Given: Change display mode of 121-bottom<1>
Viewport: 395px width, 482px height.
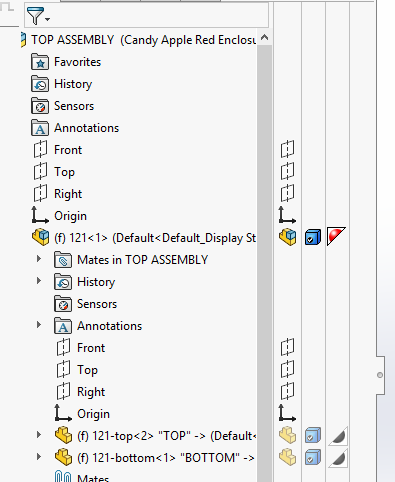Looking at the screenshot, I should pyautogui.click(x=313, y=457).
